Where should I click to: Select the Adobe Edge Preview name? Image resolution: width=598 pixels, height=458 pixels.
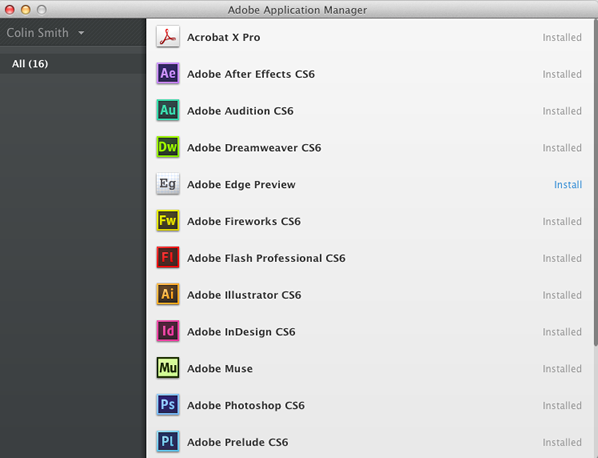point(241,185)
